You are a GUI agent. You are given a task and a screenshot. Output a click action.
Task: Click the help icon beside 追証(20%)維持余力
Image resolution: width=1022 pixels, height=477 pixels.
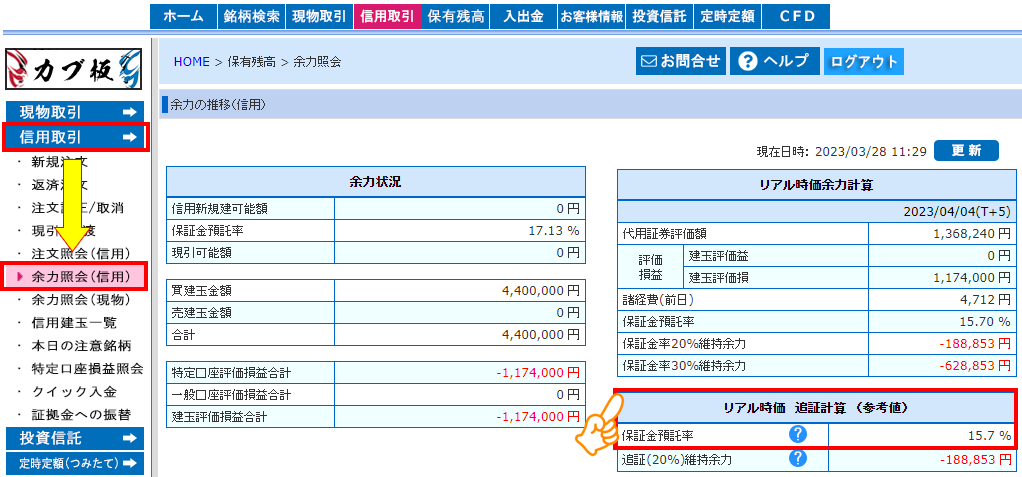798,459
